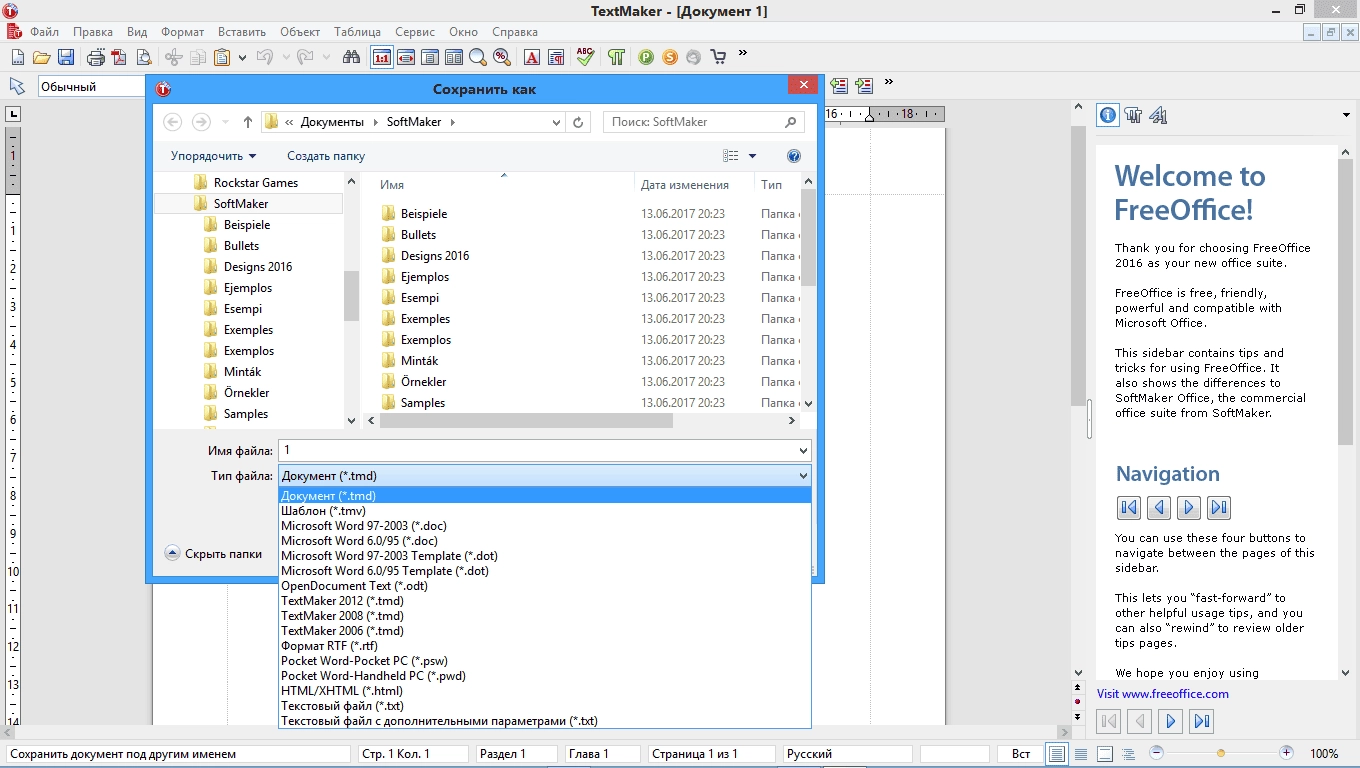Viewport: 1360px width, 768px height.
Task: Click the Save floppy disk icon
Action: [65, 57]
